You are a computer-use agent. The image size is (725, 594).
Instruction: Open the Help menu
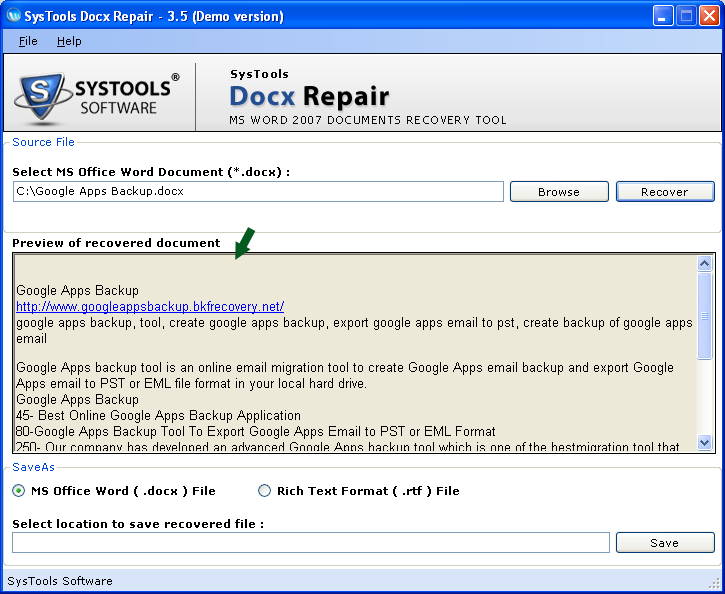69,41
